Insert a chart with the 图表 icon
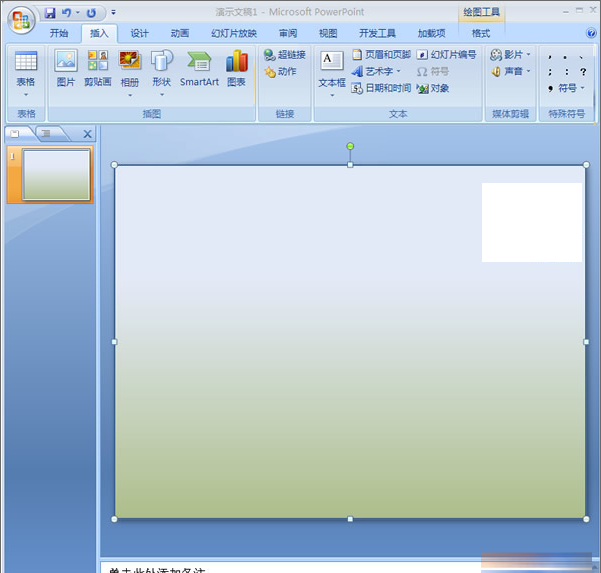Image resolution: width=601 pixels, height=573 pixels. pyautogui.click(x=237, y=68)
